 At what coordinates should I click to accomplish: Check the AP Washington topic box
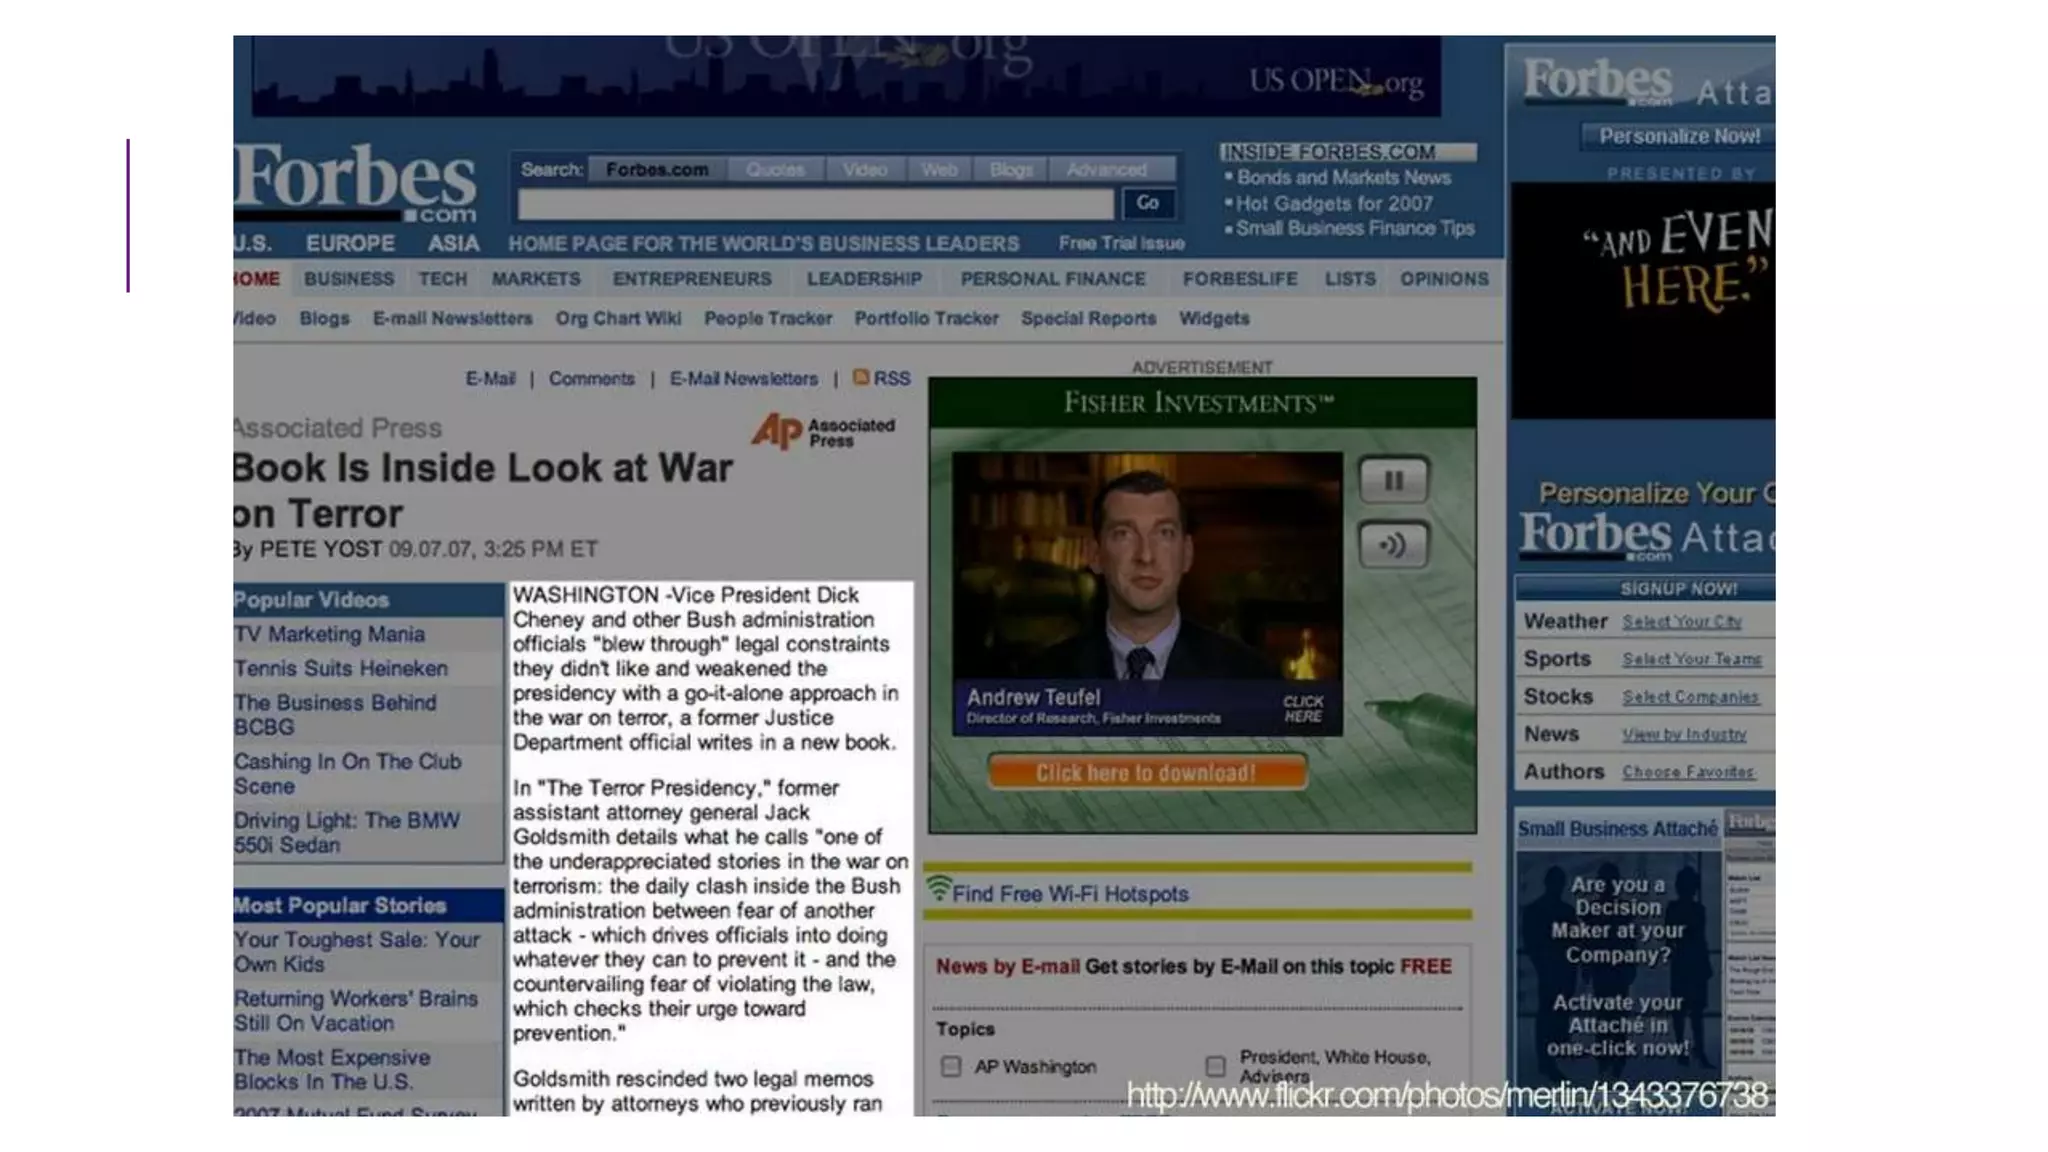[951, 1066]
